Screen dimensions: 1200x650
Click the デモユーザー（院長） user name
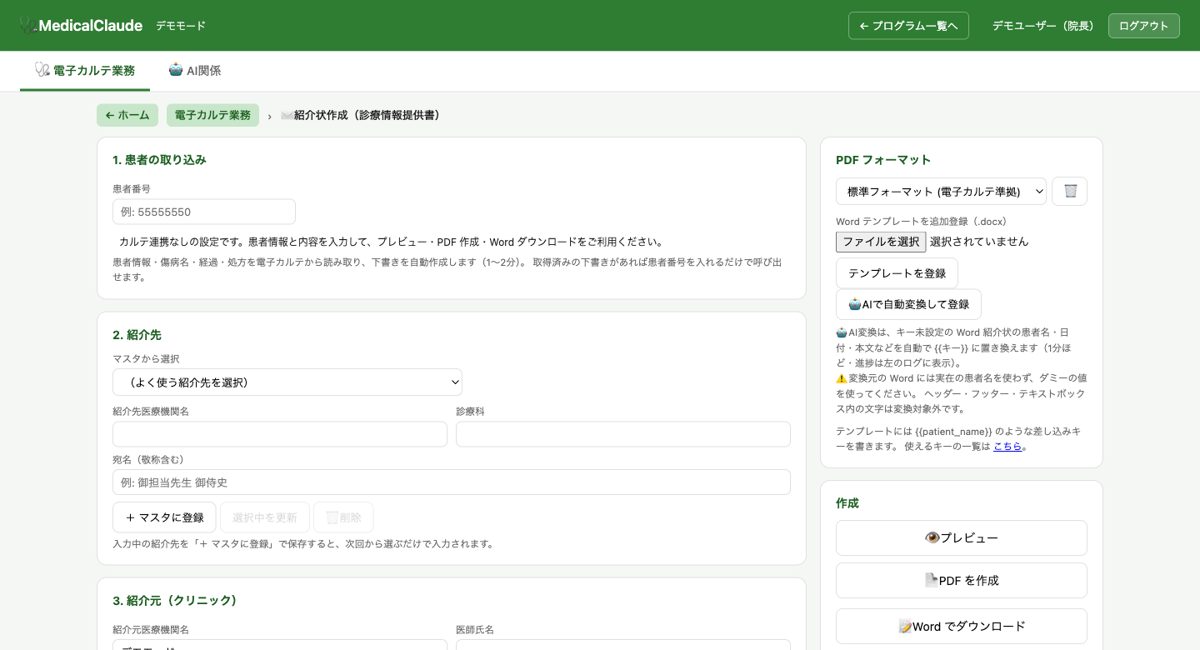pyautogui.click(x=1043, y=26)
